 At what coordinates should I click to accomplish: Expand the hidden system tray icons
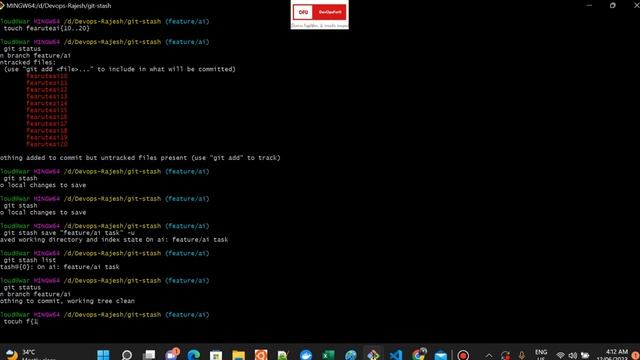pos(489,356)
